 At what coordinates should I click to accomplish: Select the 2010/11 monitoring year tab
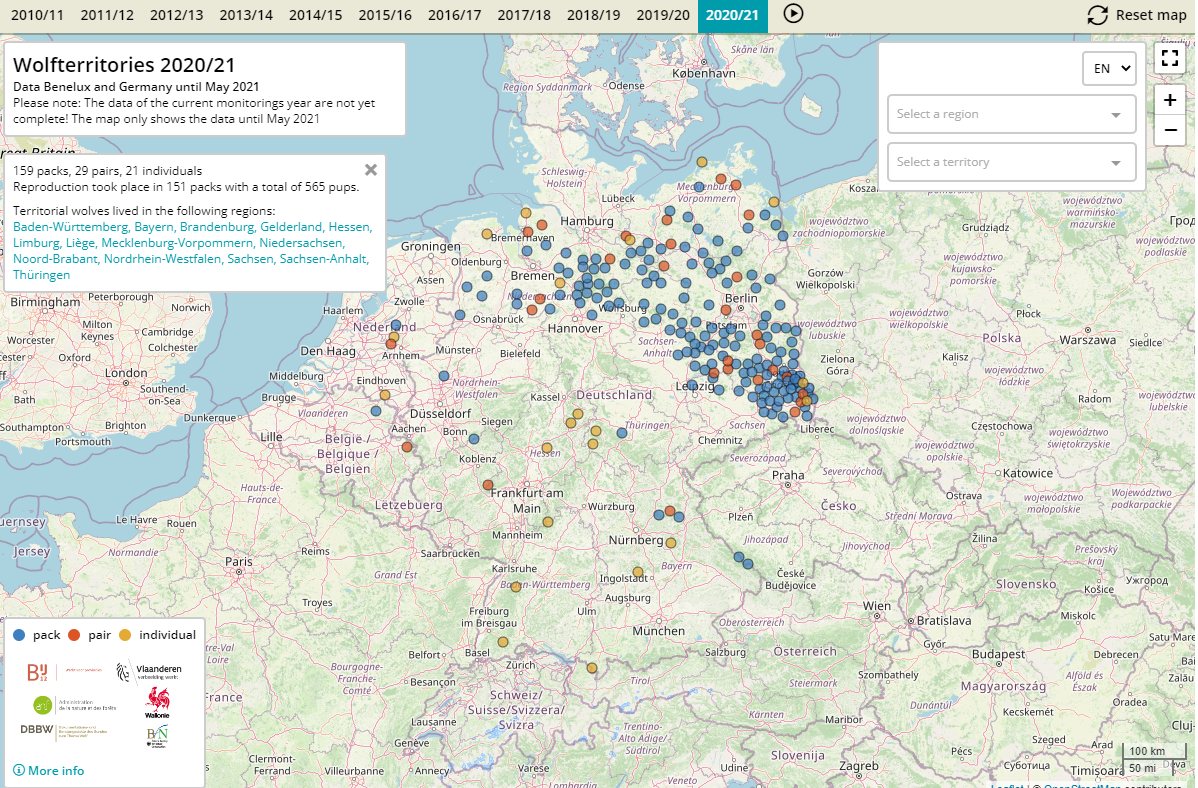click(x=38, y=15)
